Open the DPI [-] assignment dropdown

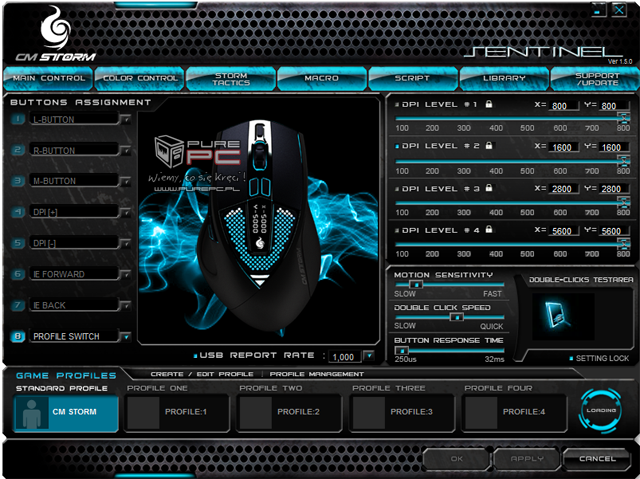[x=126, y=244]
